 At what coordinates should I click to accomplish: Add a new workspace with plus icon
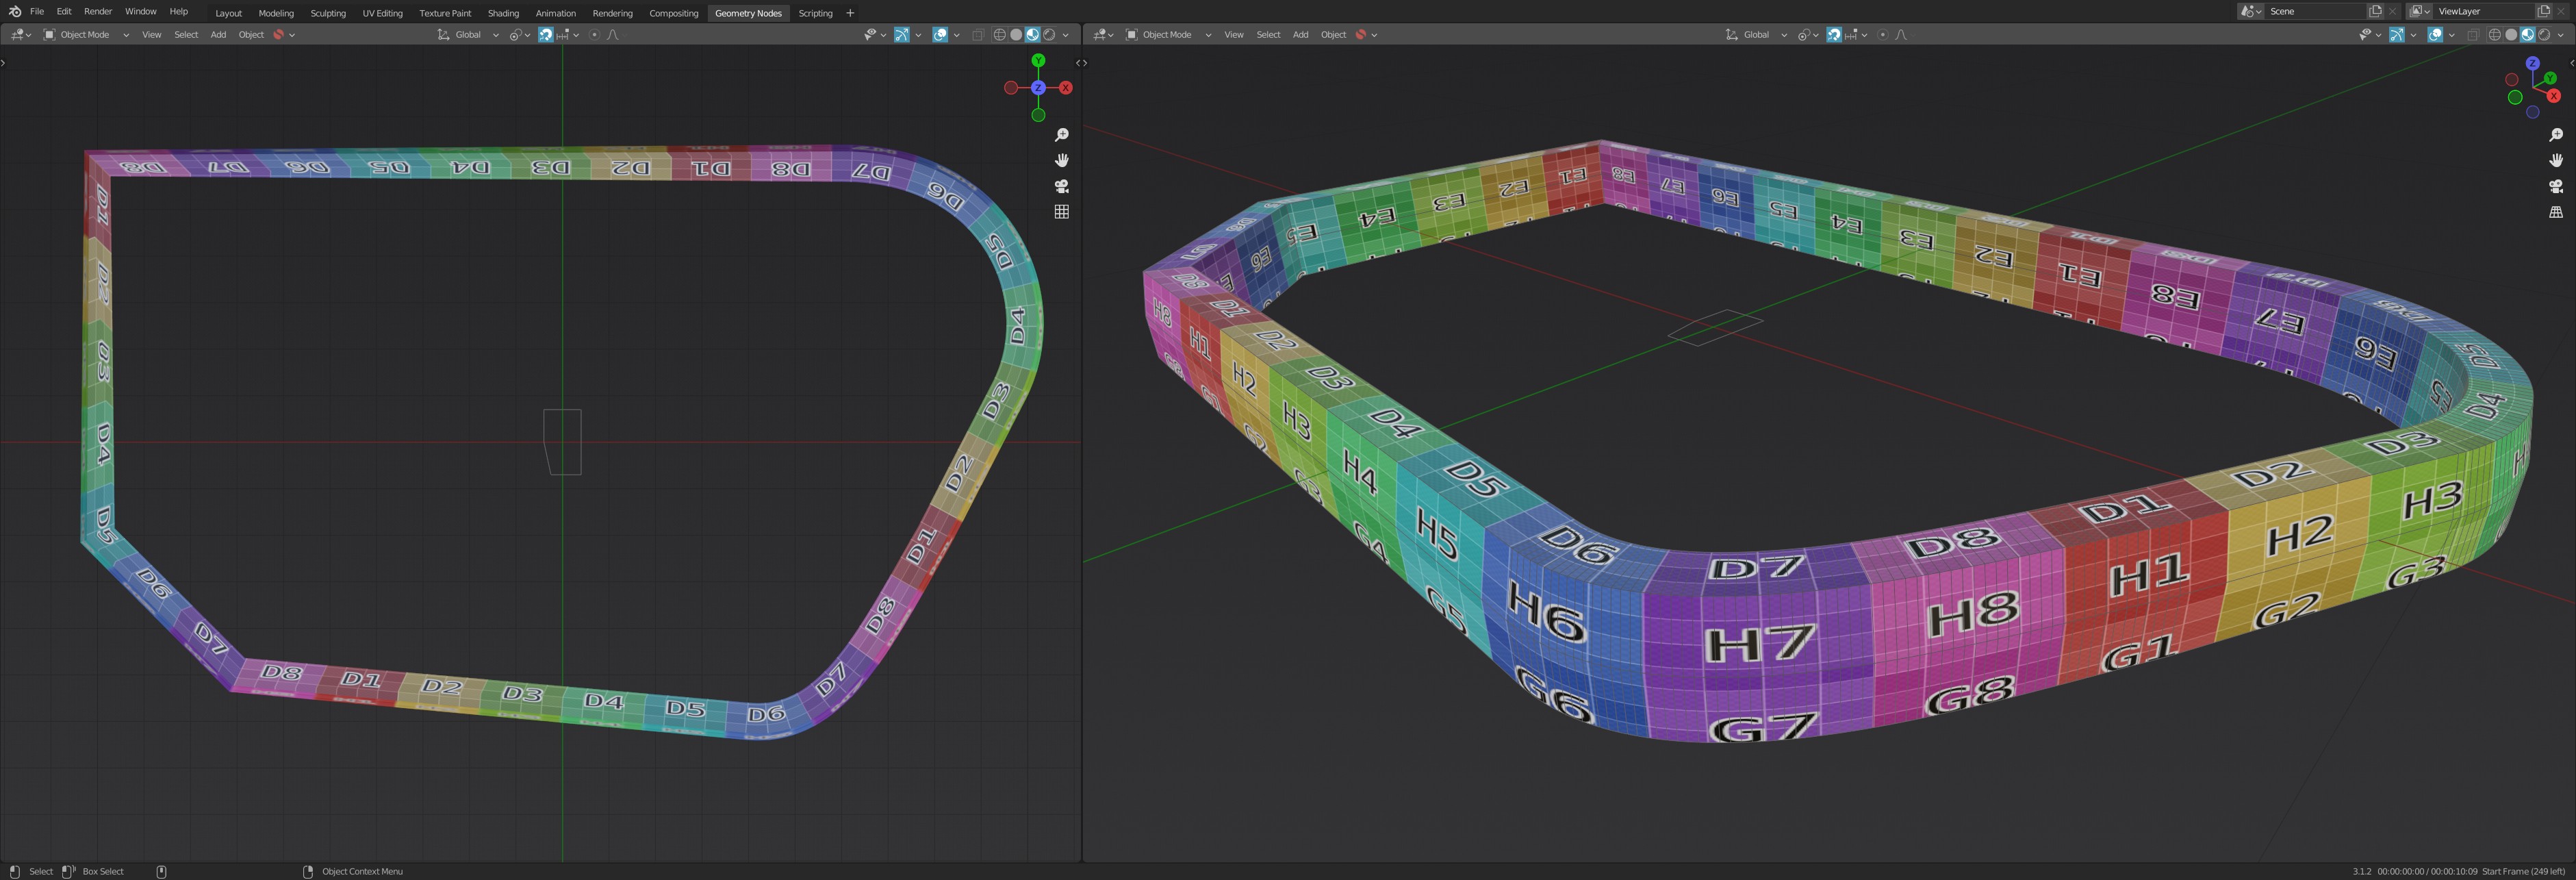(850, 13)
